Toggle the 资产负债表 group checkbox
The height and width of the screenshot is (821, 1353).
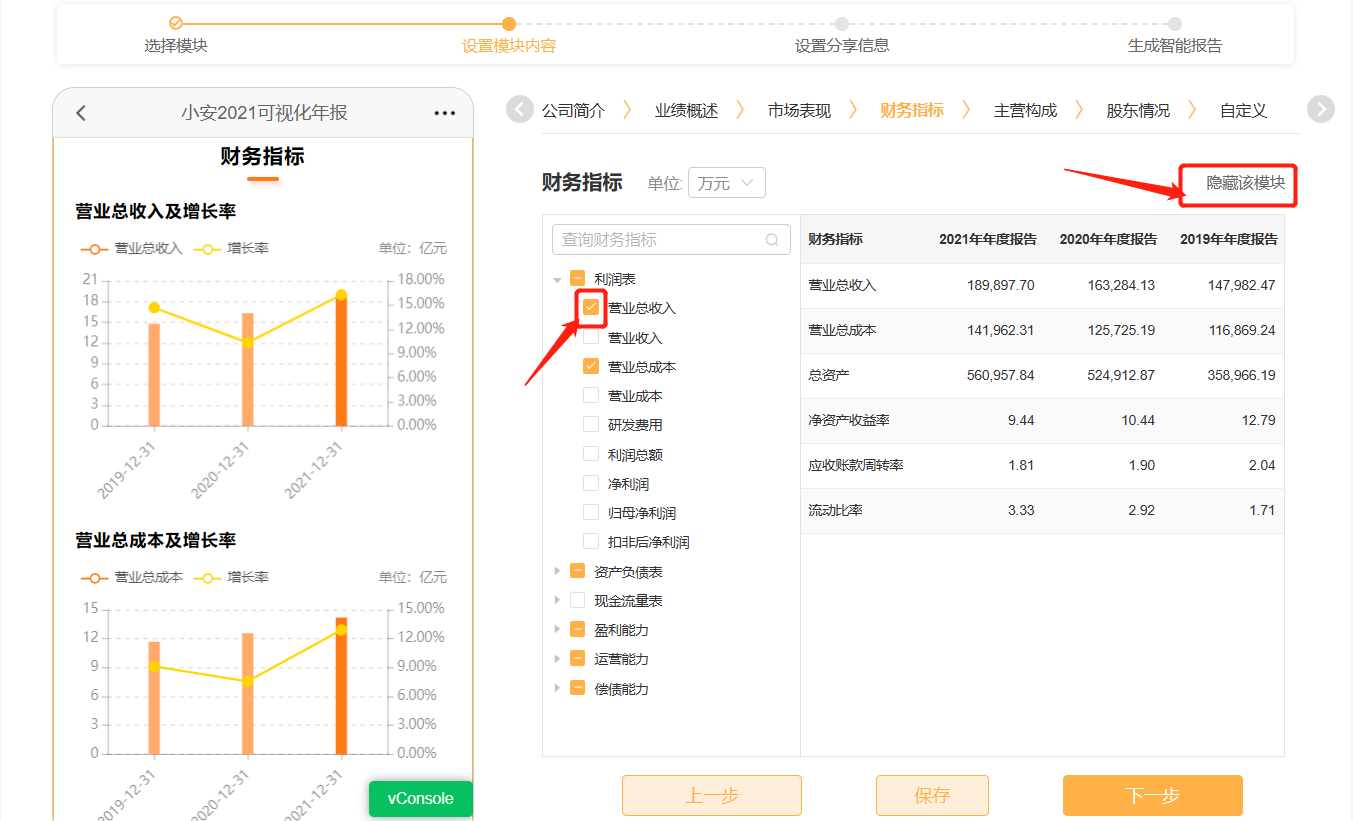tap(577, 571)
